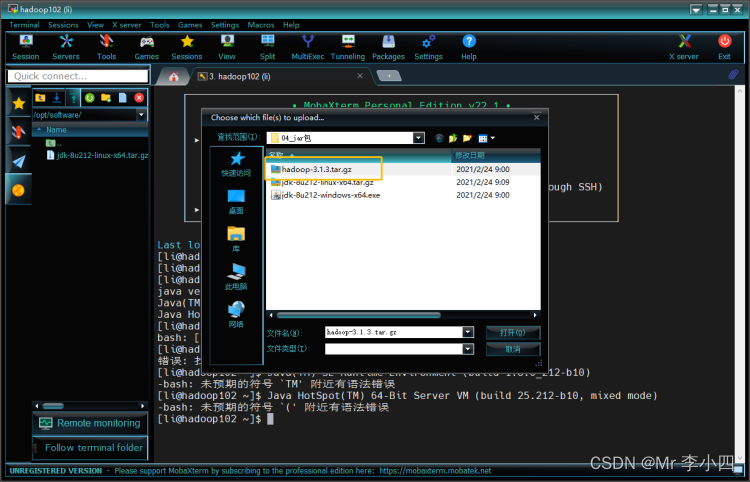Click the paperclip icon at tab bar right
The width and height of the screenshot is (750, 482).
733,75
